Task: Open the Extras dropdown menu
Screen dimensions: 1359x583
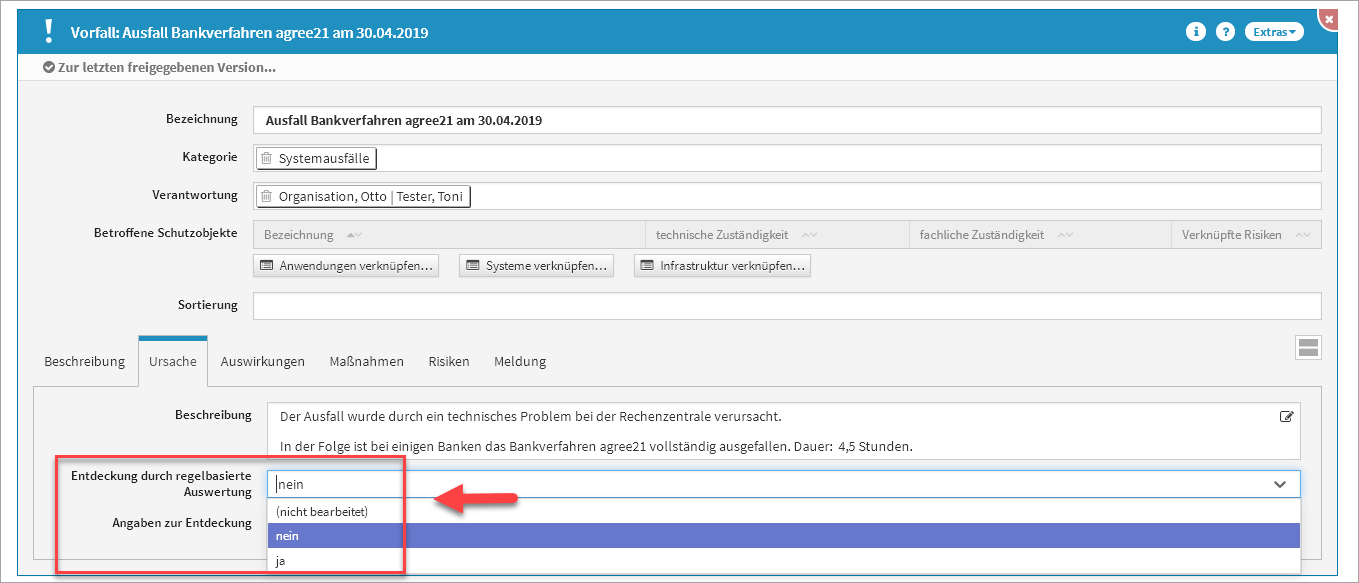Action: (x=1274, y=32)
